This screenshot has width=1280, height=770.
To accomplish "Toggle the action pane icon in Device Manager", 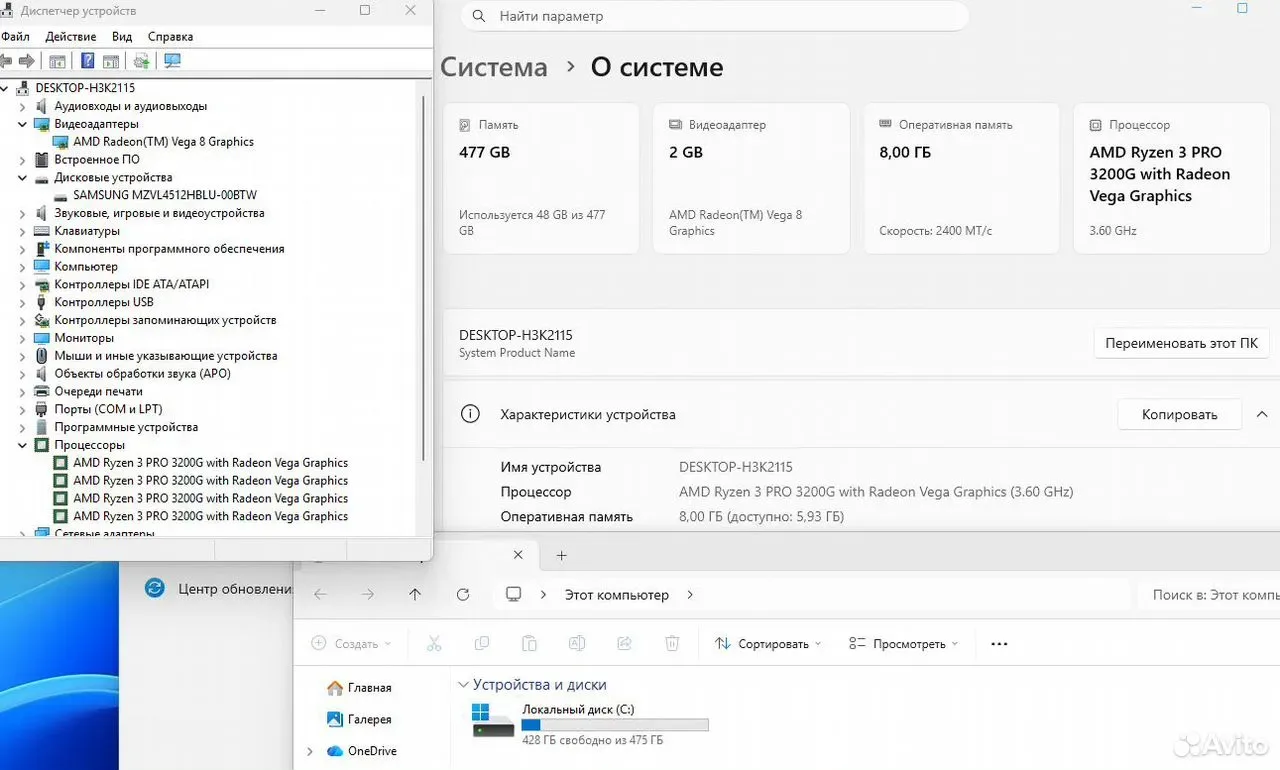I will pos(111,61).
